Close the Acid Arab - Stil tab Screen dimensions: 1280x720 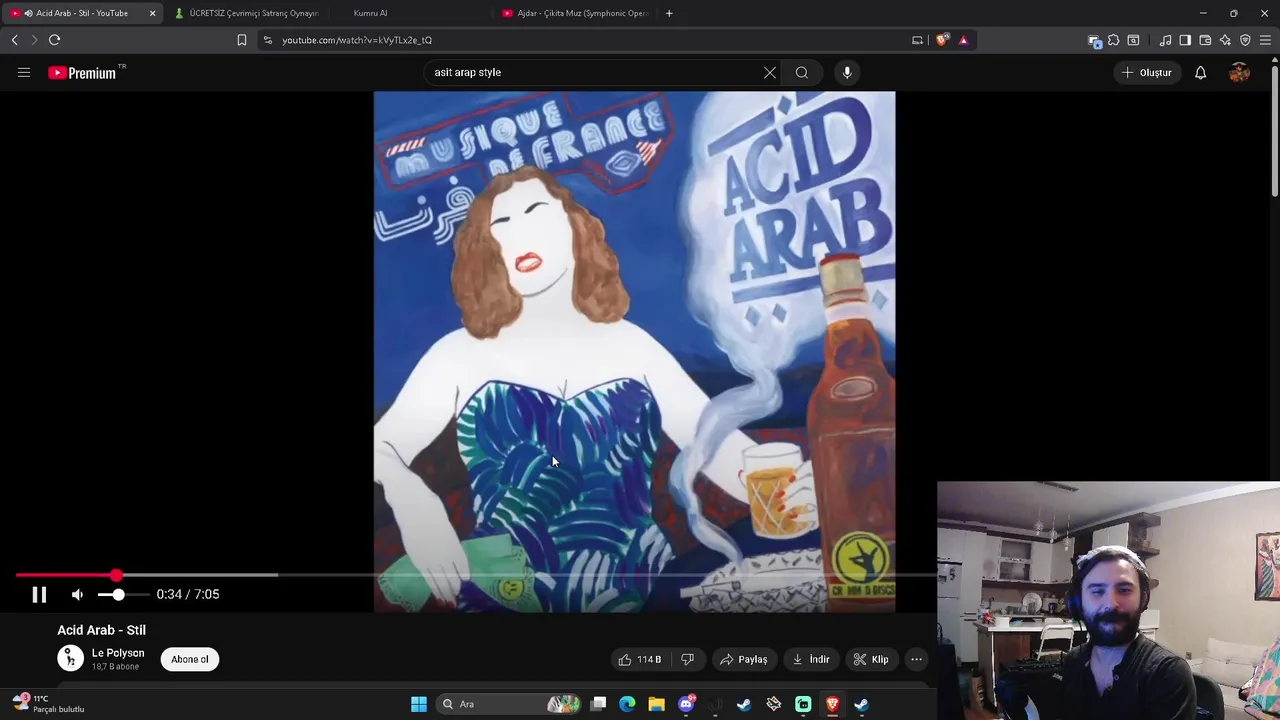coord(152,13)
